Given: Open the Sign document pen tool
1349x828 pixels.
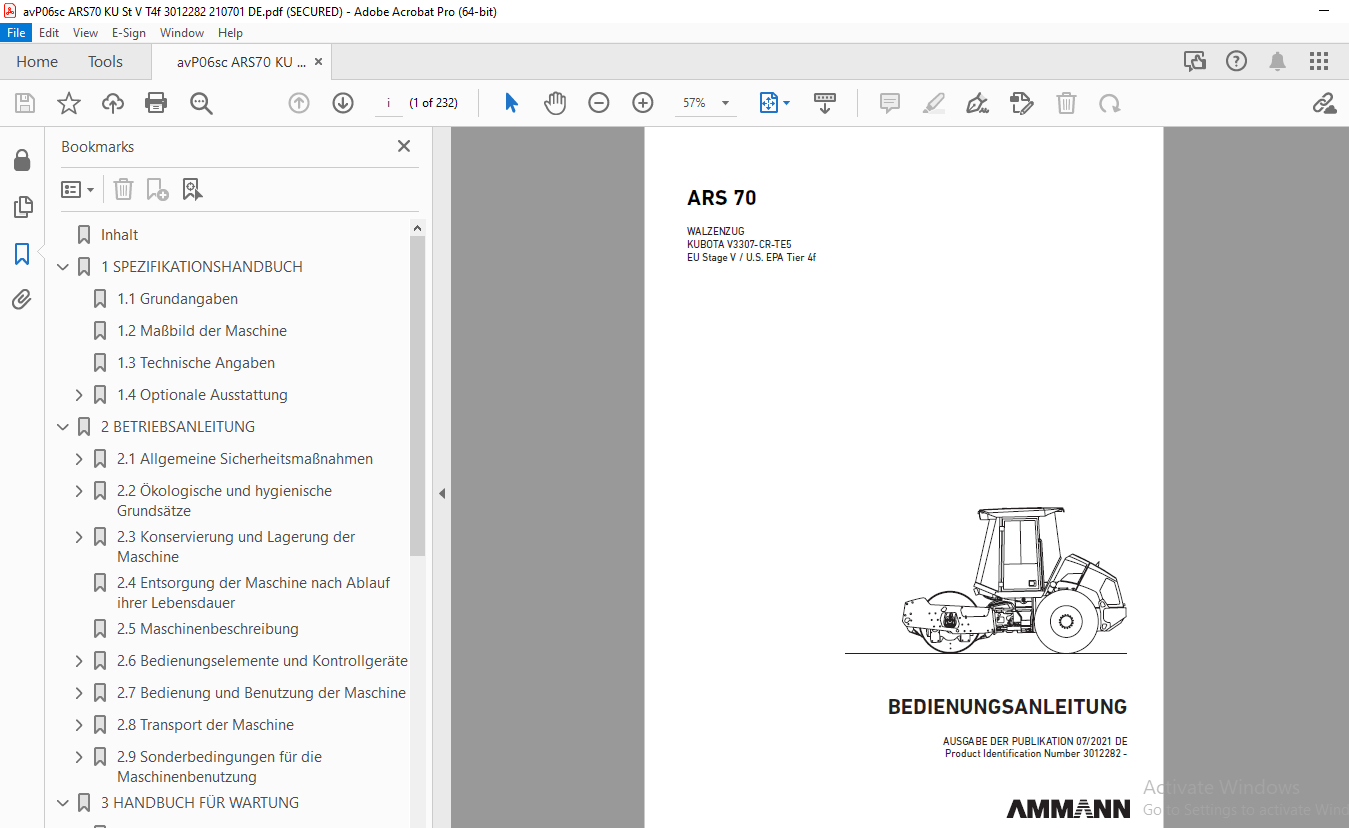Looking at the screenshot, I should click(x=978, y=103).
